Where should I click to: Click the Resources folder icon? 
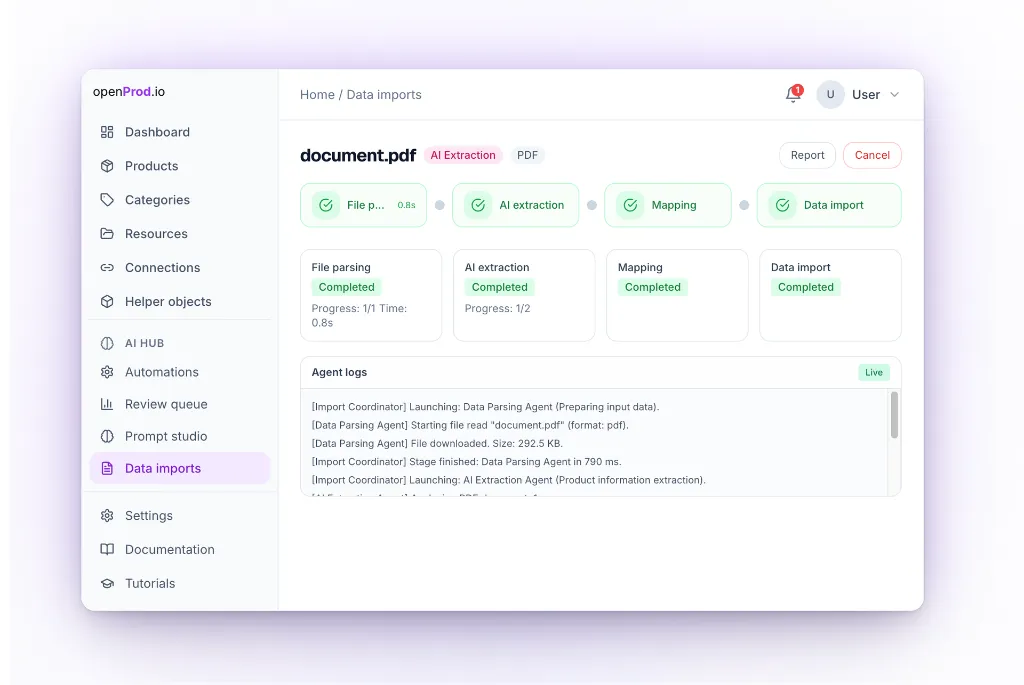(x=107, y=234)
